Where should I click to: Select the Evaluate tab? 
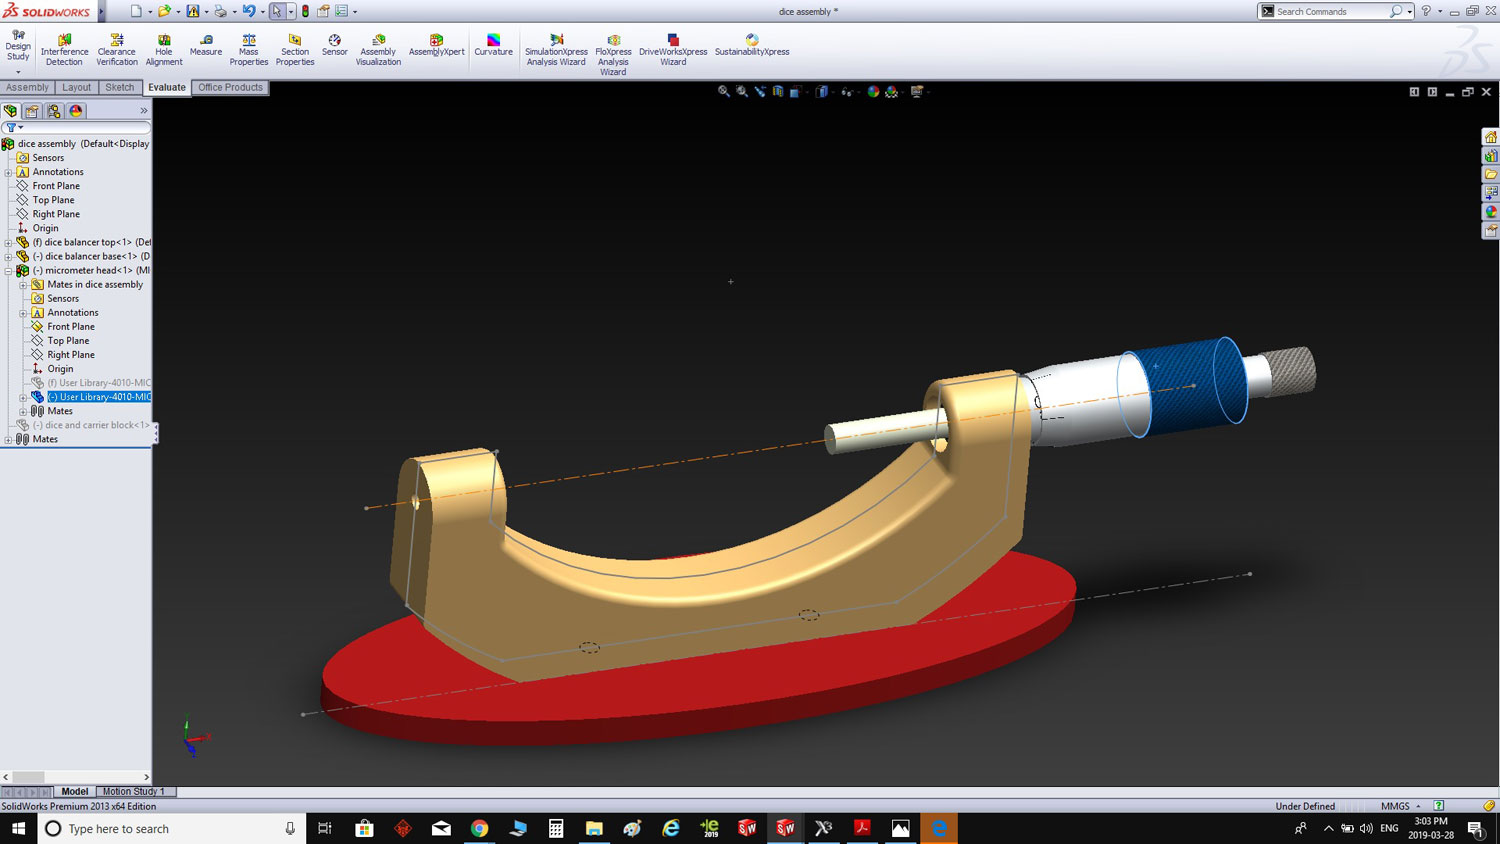(x=167, y=88)
